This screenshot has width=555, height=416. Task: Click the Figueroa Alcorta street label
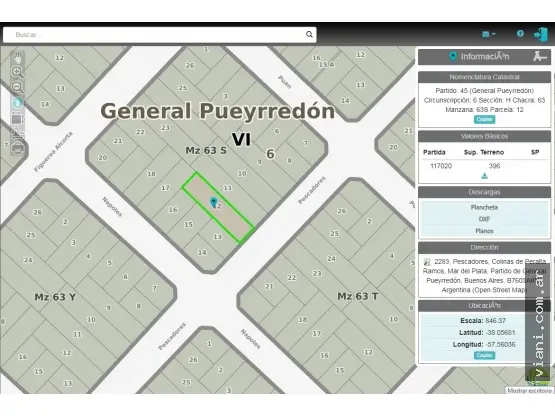[x=53, y=152]
